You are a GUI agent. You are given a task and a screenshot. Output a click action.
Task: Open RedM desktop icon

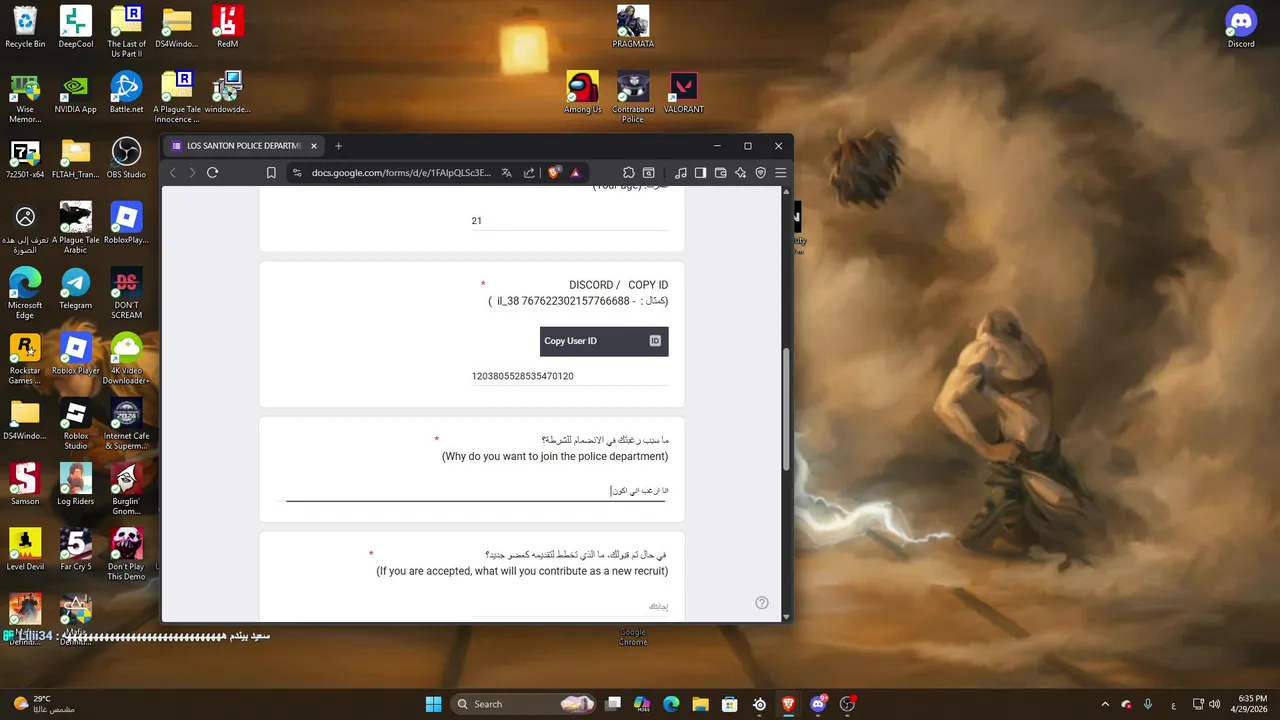[x=227, y=27]
